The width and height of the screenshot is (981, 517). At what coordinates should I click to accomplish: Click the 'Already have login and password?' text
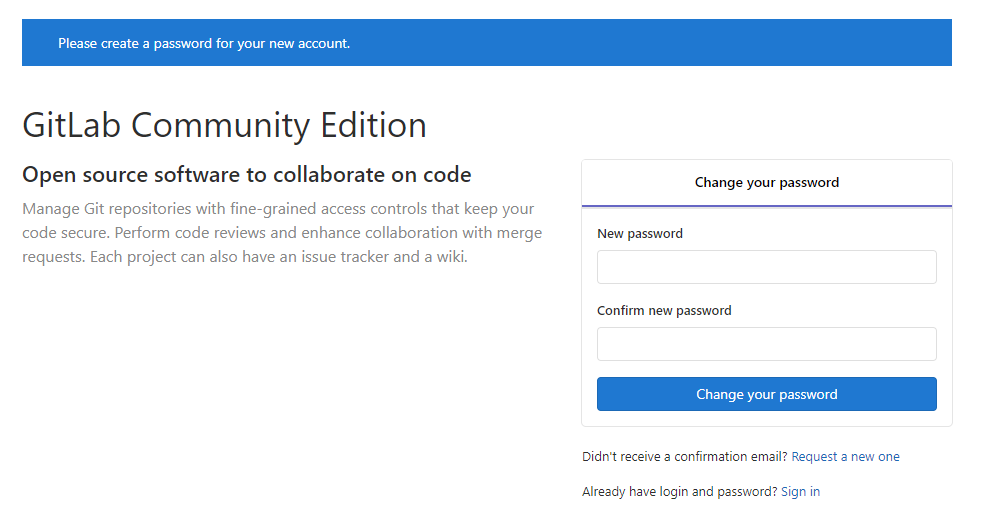point(679,492)
